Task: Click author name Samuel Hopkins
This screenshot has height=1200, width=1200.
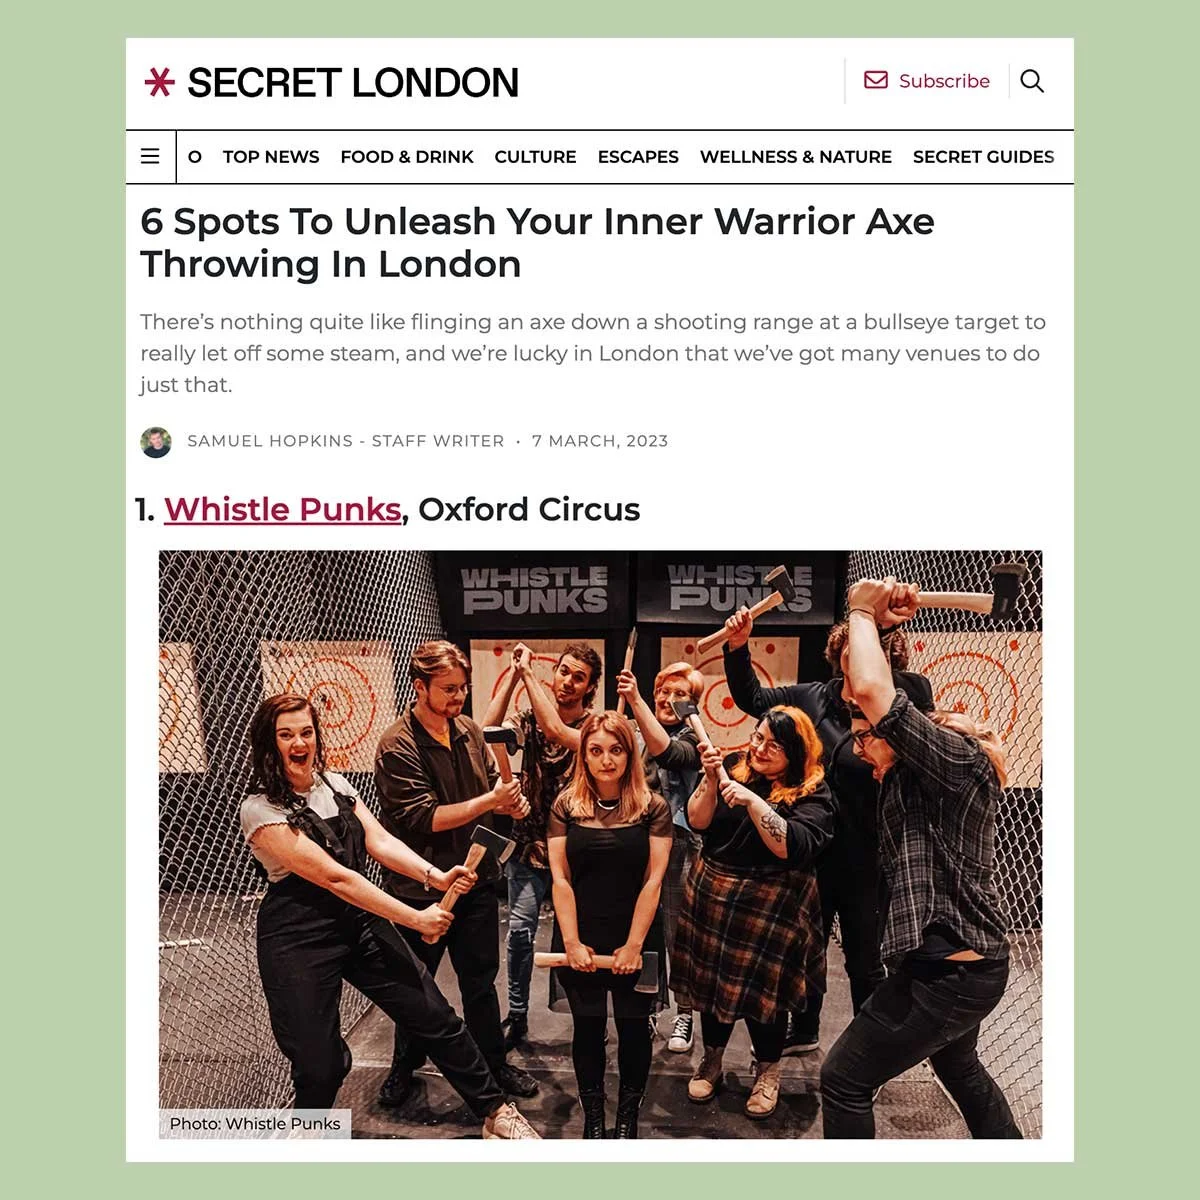Action: pos(270,441)
